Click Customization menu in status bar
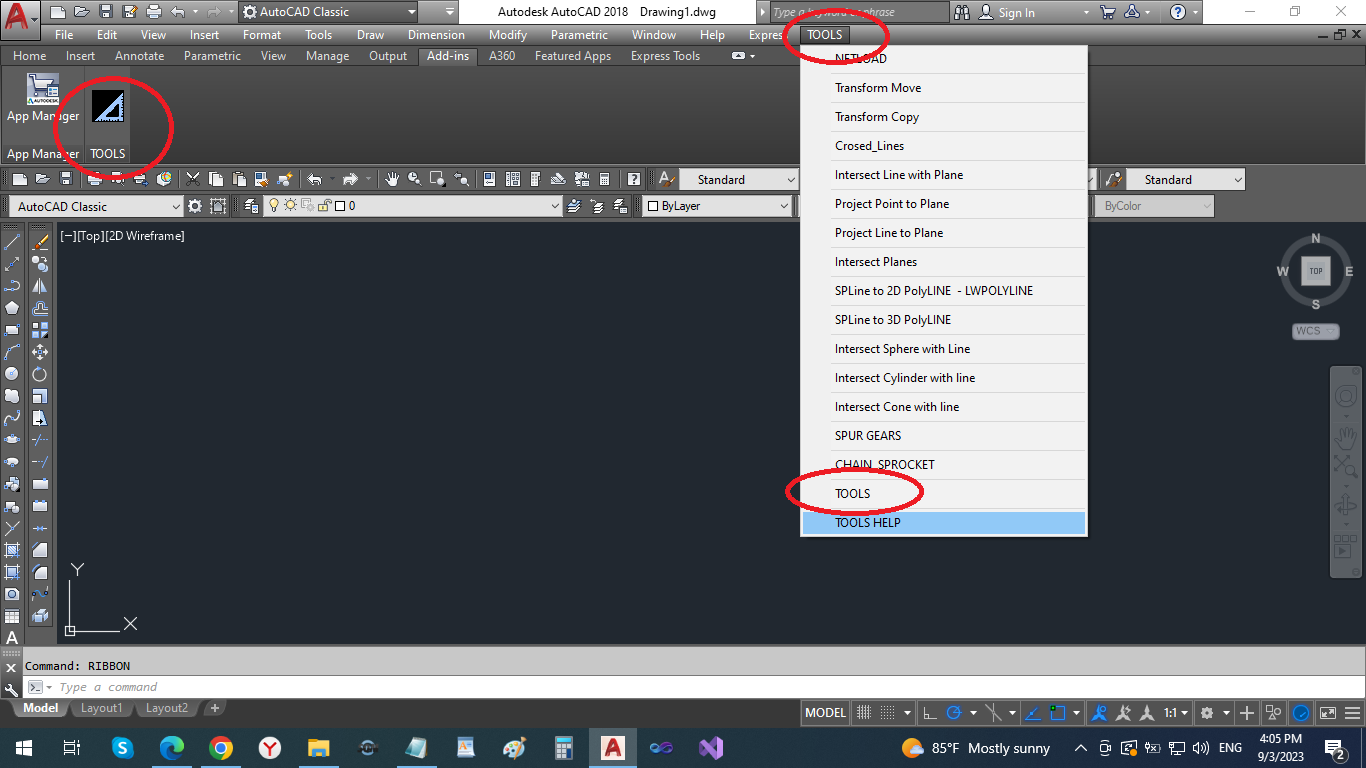The height and width of the screenshot is (768, 1366). click(1352, 713)
